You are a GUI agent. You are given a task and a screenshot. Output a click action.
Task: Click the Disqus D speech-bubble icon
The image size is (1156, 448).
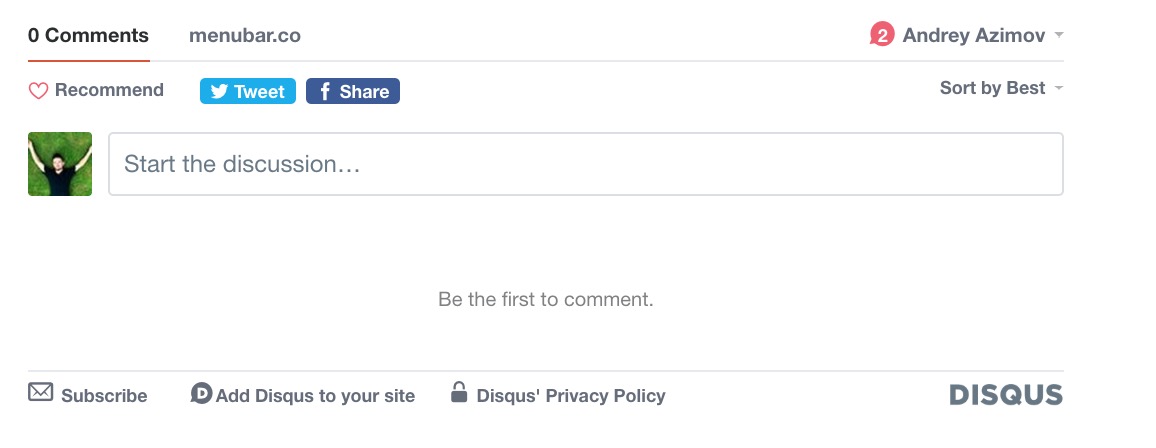pos(201,394)
